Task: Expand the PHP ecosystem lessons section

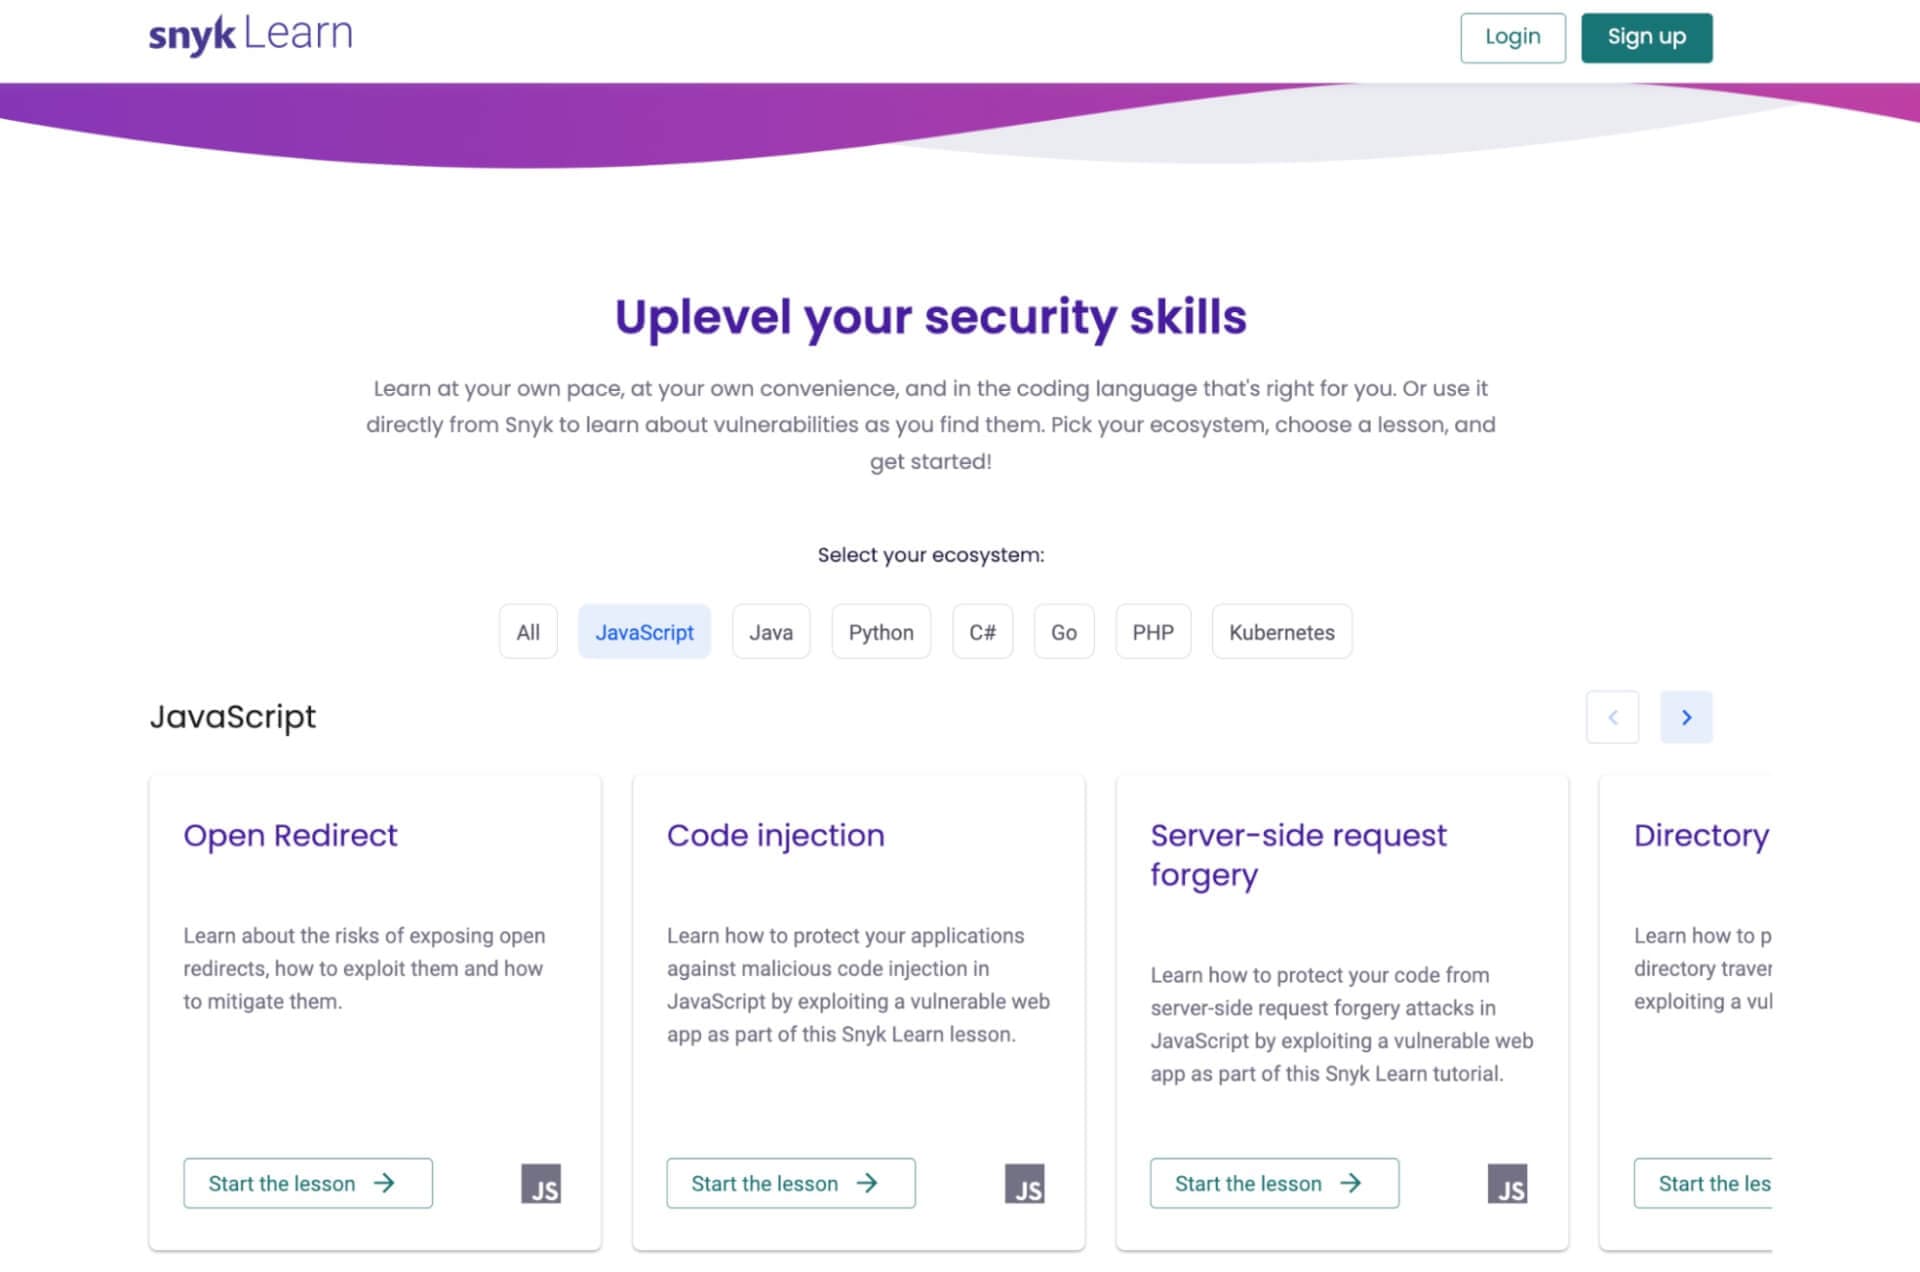Action: [1152, 630]
